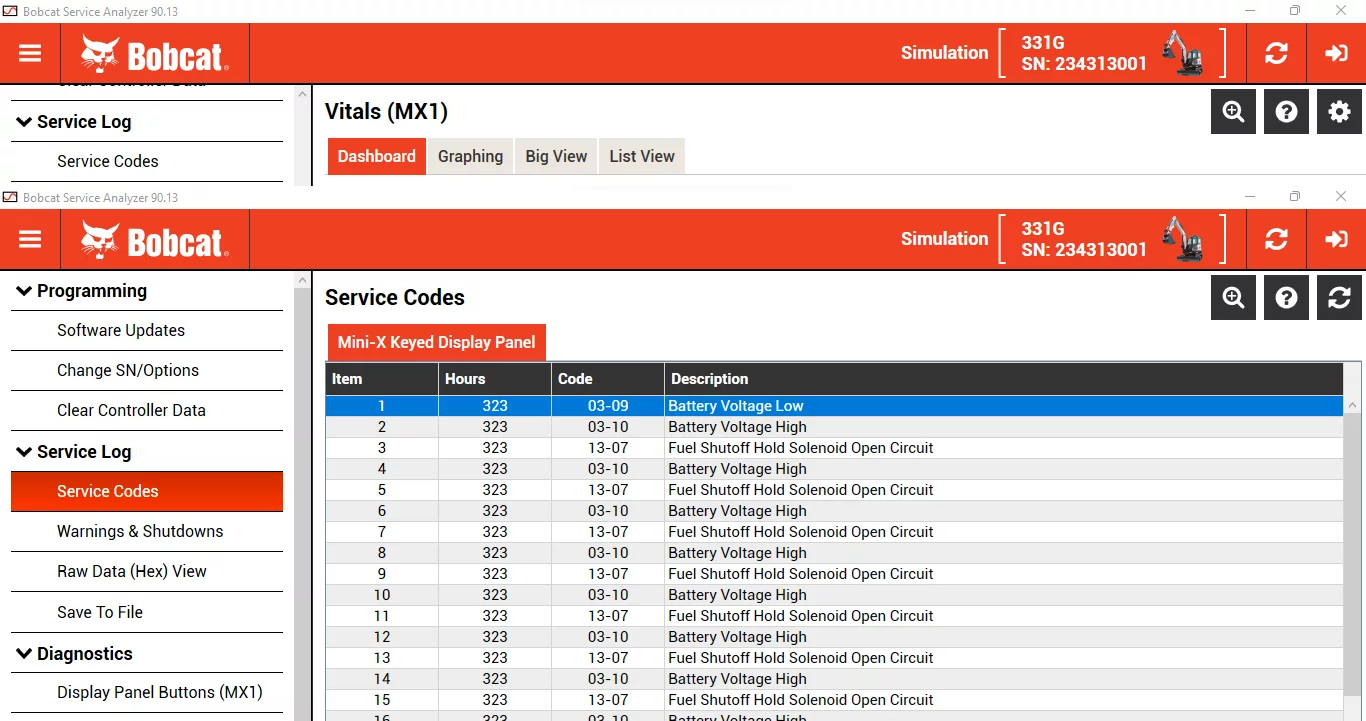Open help on the Vitals (MX1) panel

pos(1286,111)
